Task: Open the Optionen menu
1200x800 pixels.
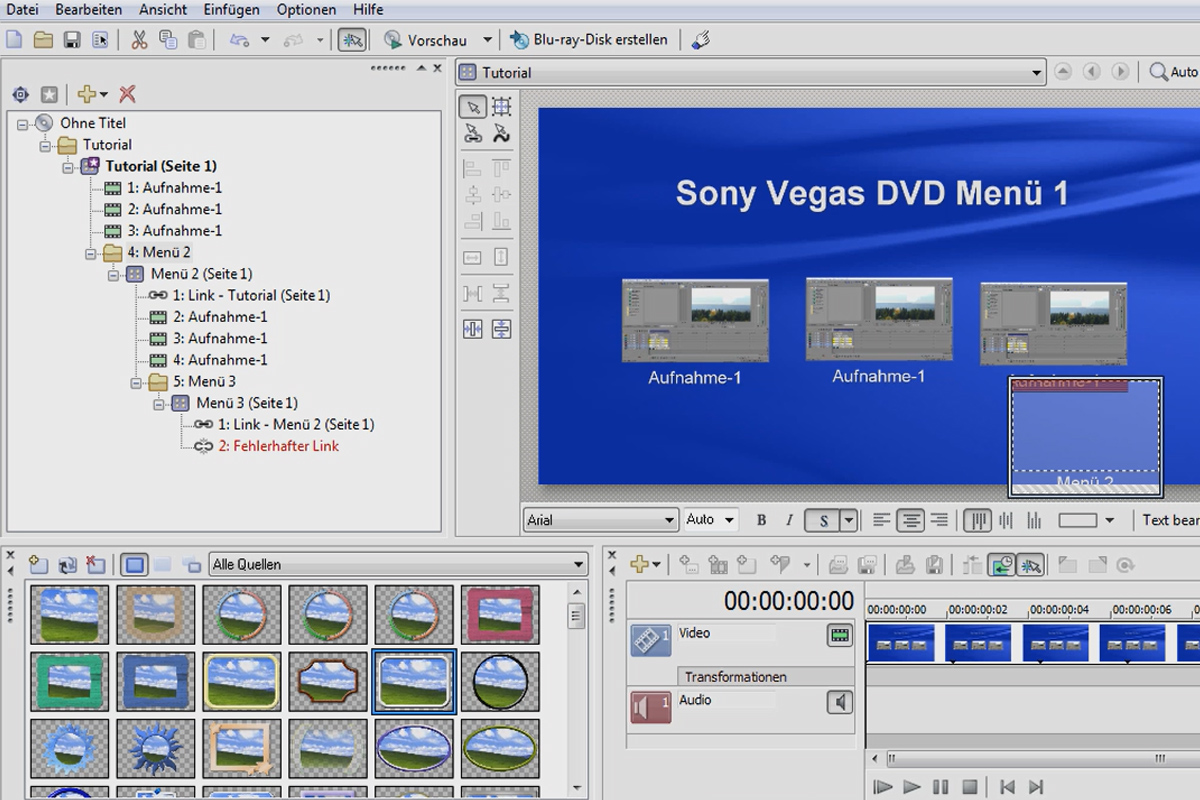Action: tap(306, 9)
